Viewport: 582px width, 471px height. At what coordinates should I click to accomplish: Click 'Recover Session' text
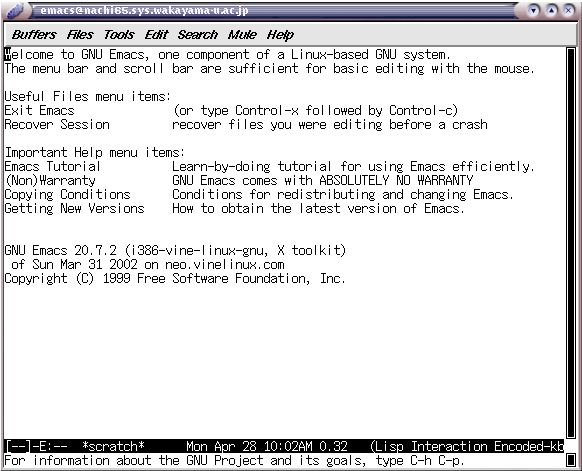(x=57, y=124)
